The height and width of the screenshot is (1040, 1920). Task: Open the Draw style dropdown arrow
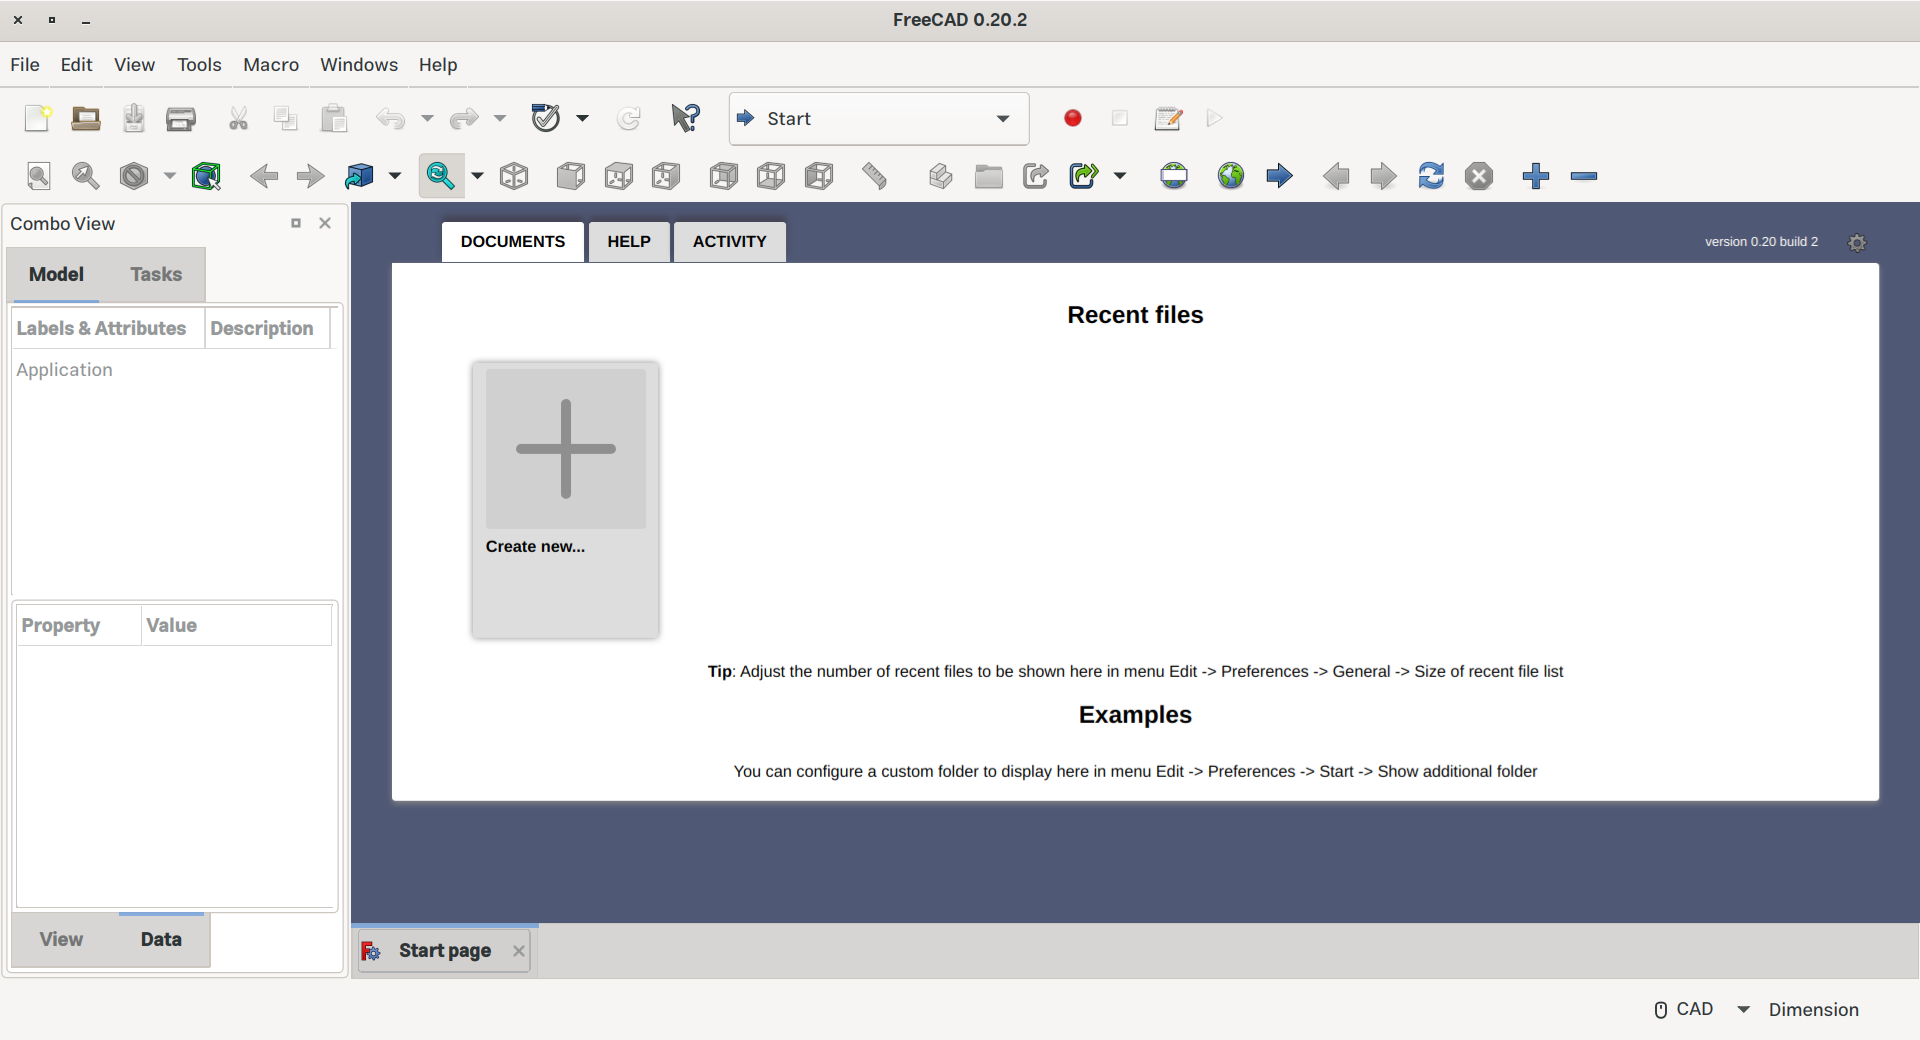coord(169,176)
